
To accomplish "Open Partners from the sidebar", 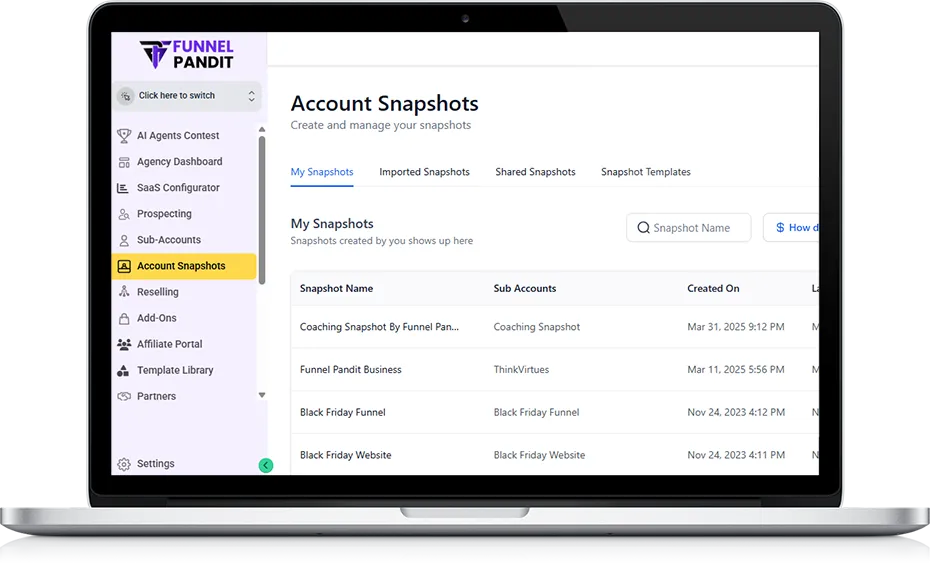I will [157, 397].
